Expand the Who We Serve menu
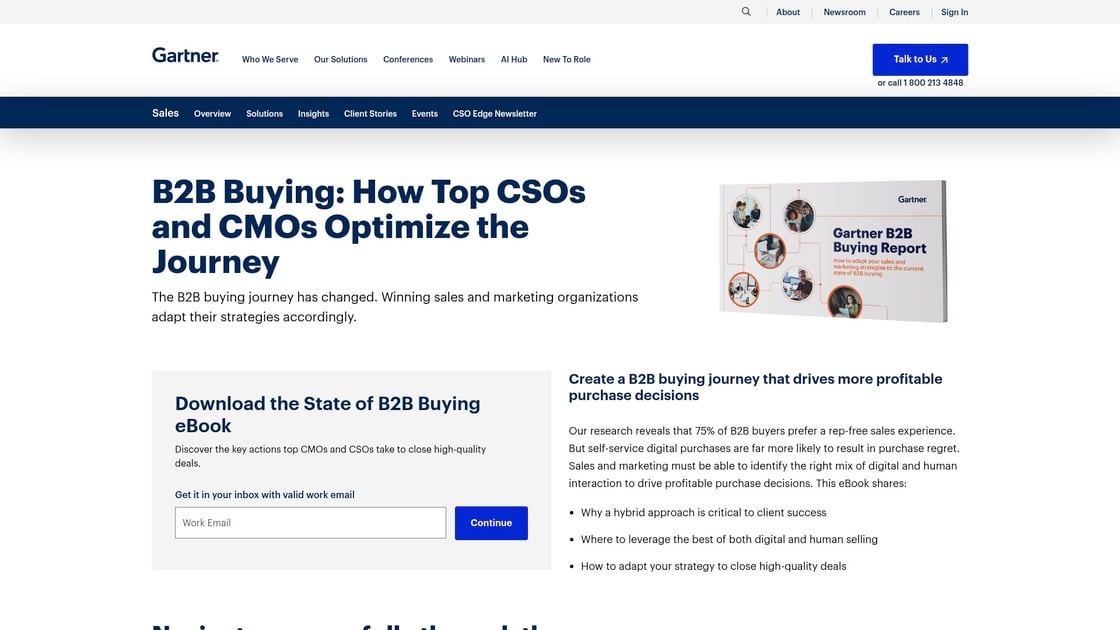 (x=270, y=59)
